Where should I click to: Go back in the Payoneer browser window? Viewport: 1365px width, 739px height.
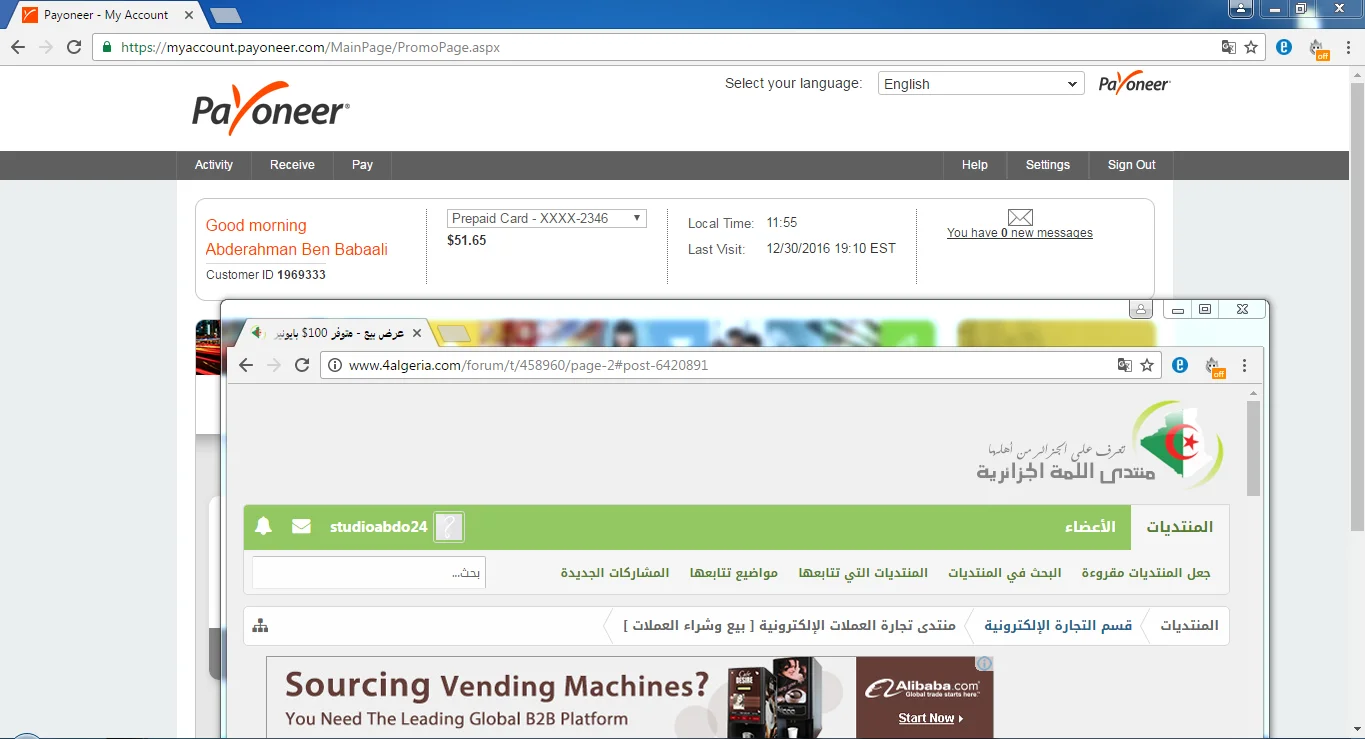18,47
